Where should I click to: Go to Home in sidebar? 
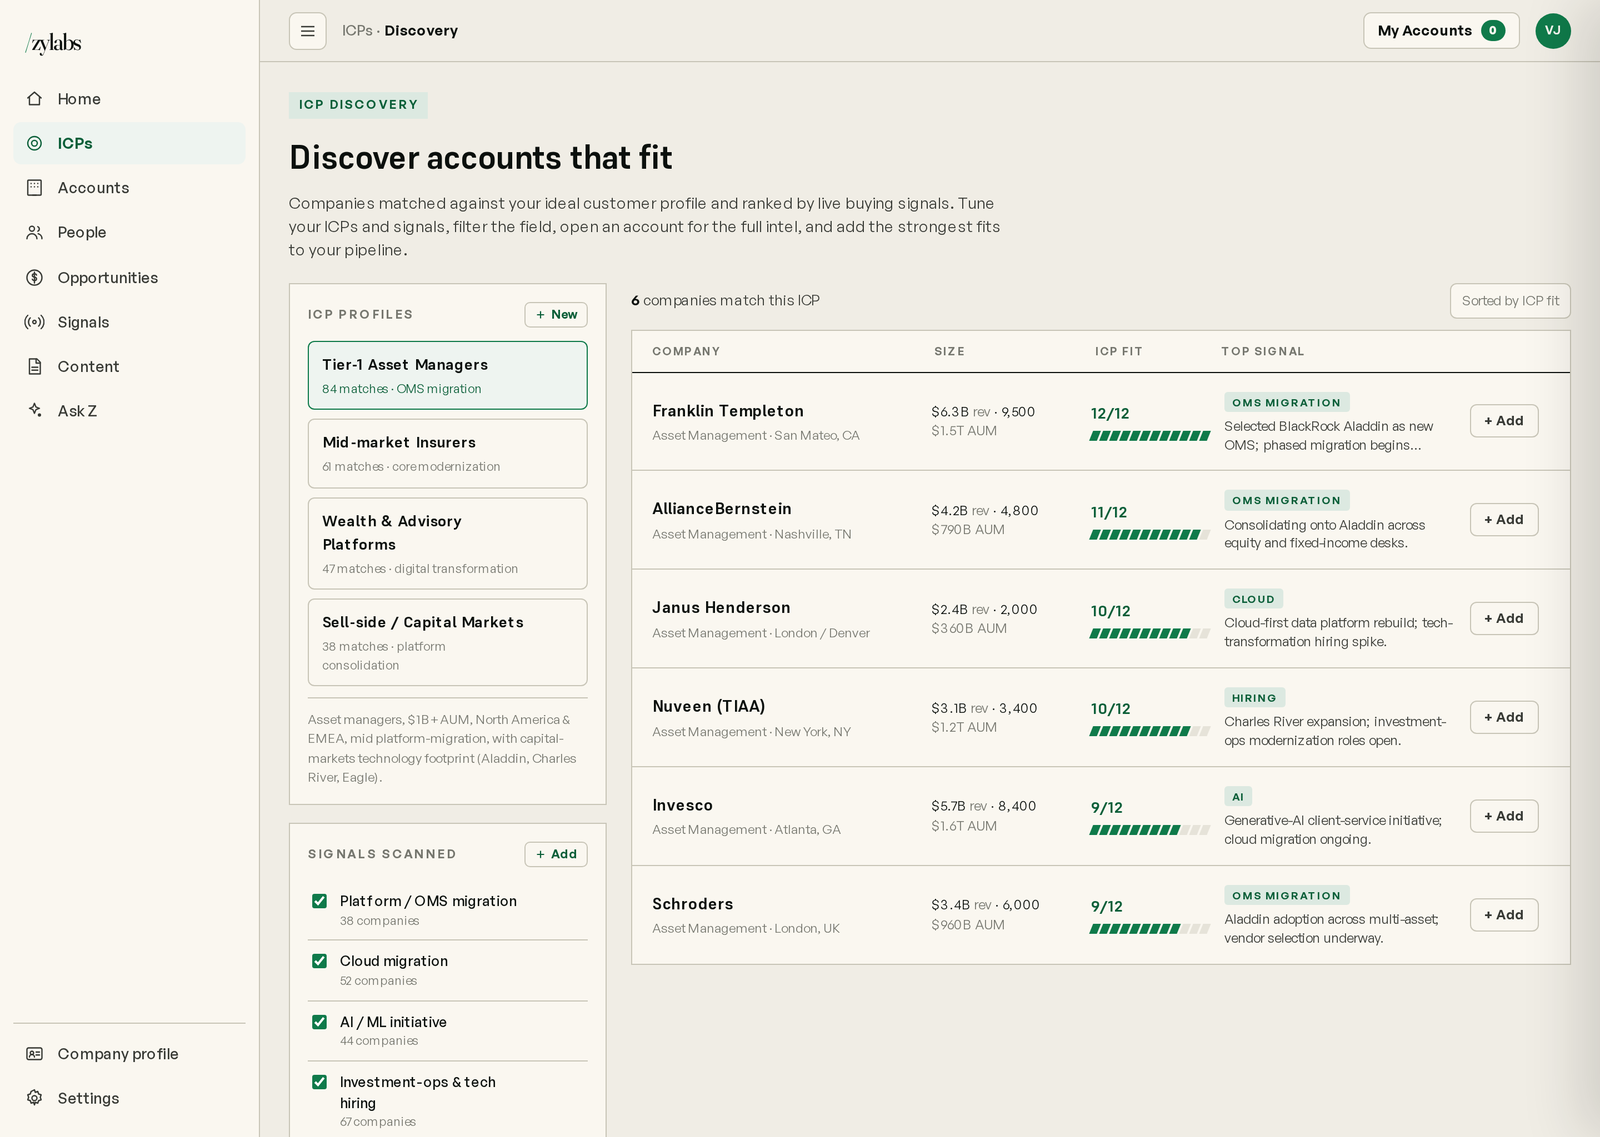[x=129, y=99]
